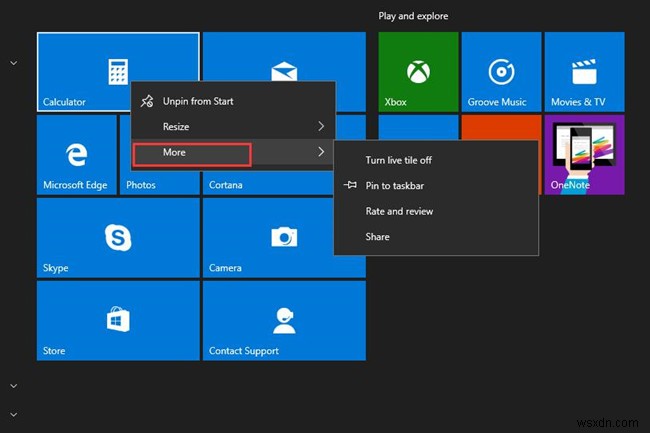
Task: Click the Cortana tile label
Action: [x=226, y=185]
